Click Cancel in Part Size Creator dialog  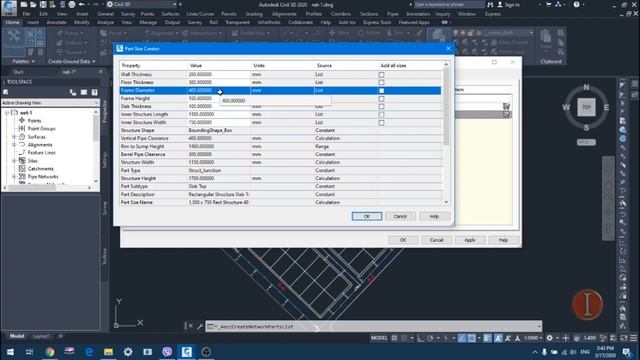coord(400,216)
